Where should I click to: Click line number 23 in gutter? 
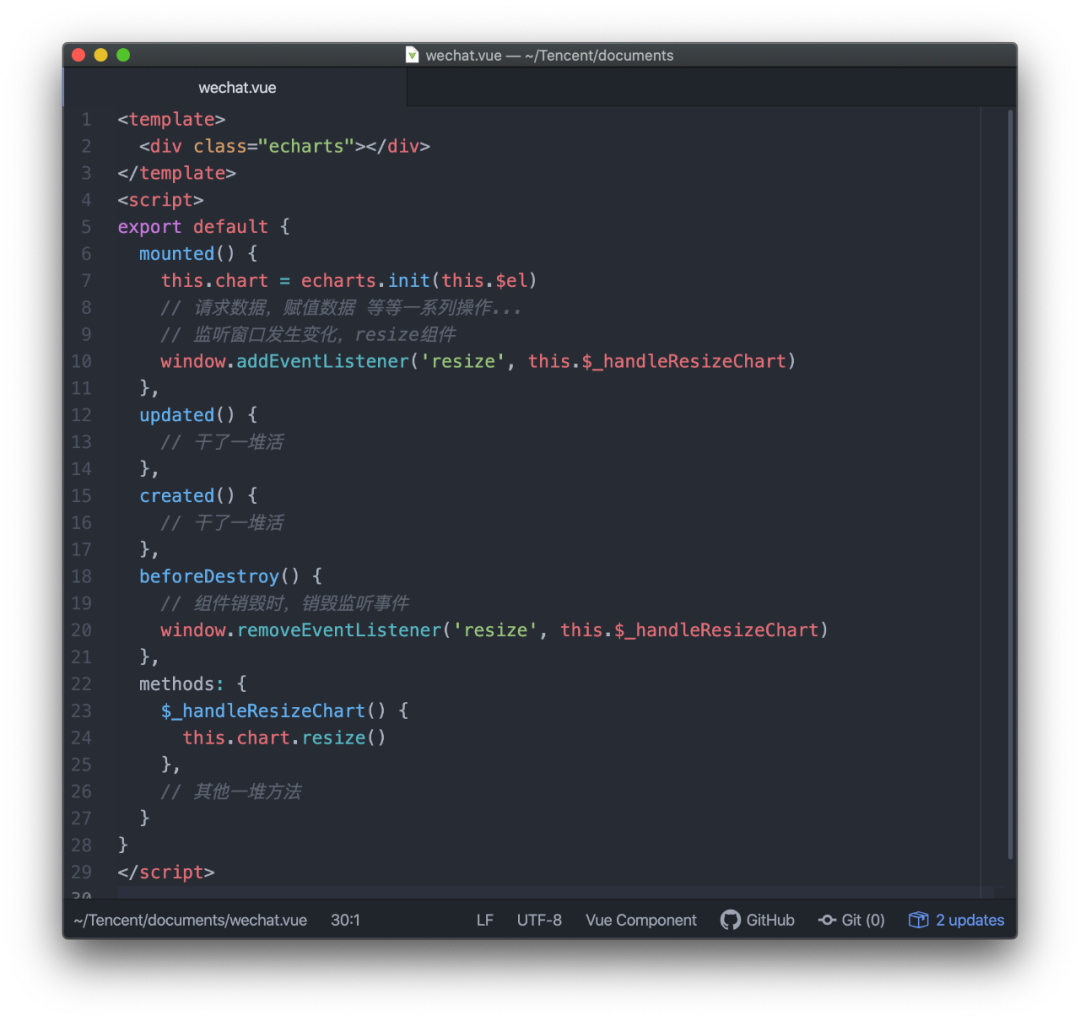[x=81, y=711]
